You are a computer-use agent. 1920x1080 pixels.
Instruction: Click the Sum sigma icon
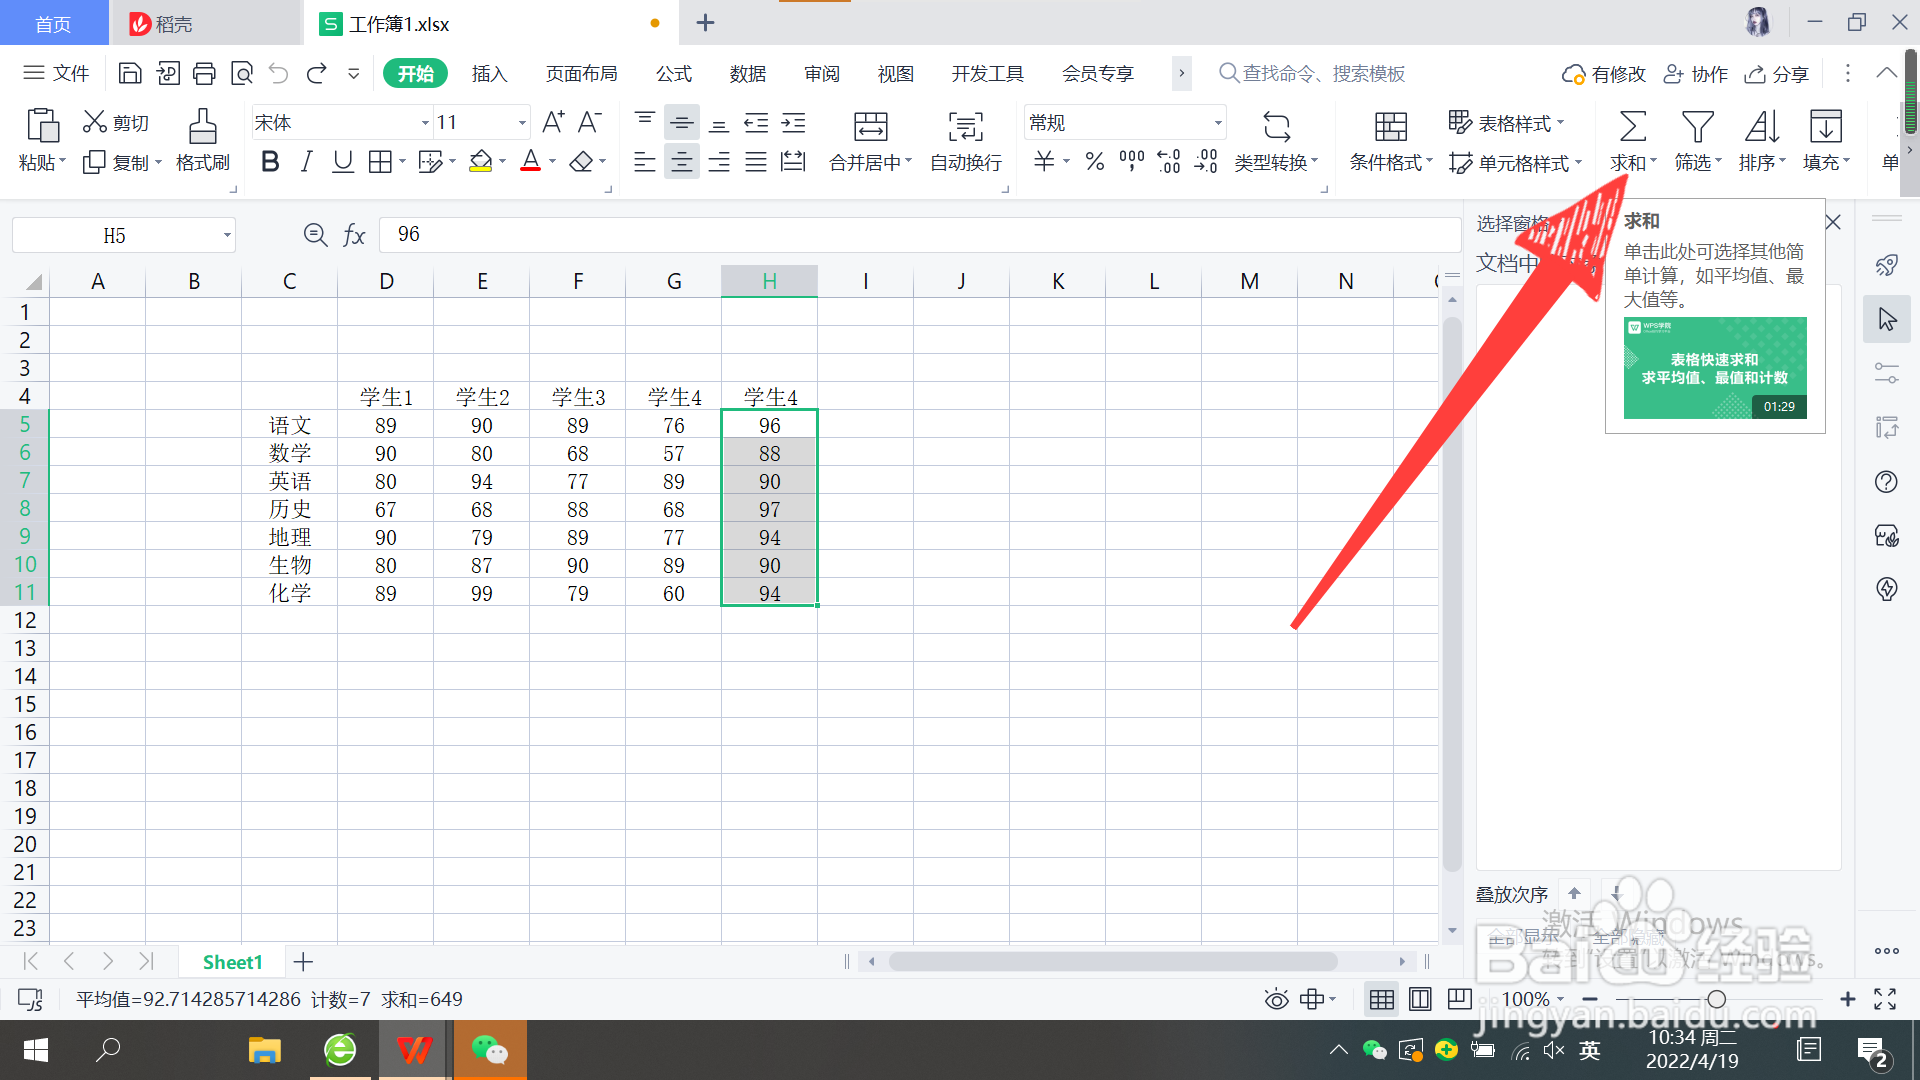tap(1632, 127)
